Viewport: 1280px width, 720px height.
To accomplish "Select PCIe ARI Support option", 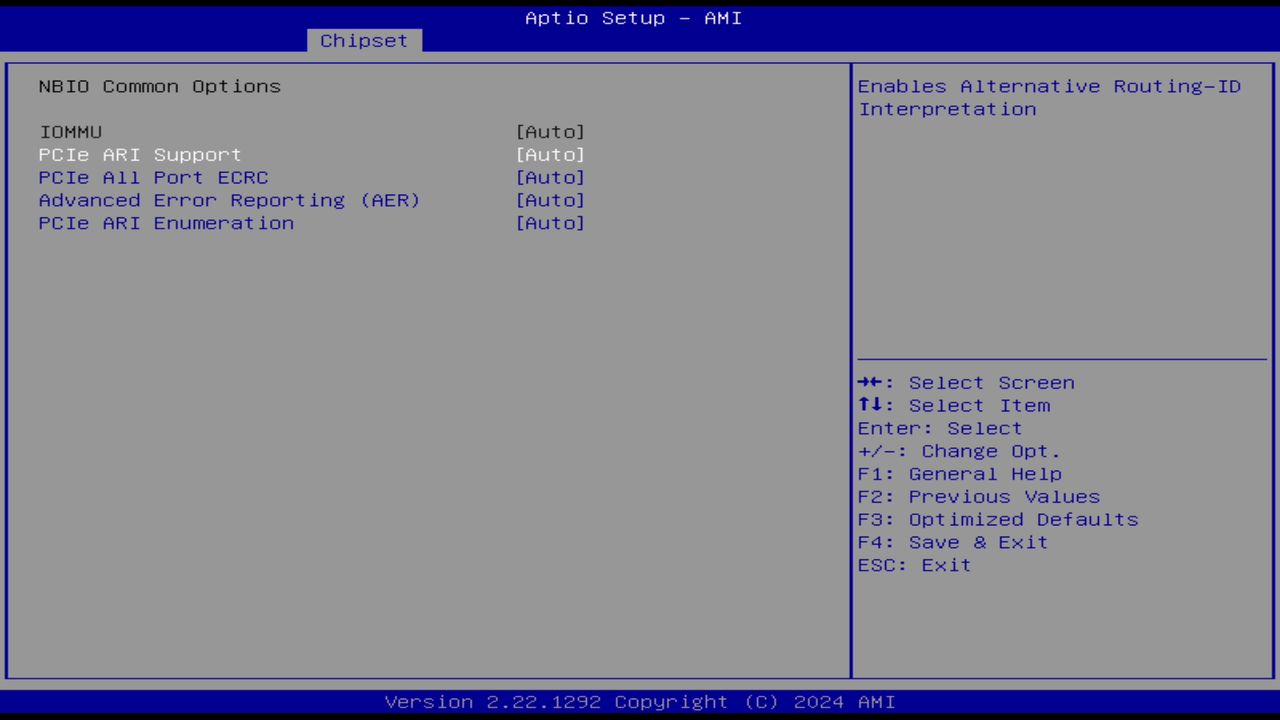I will pos(140,155).
